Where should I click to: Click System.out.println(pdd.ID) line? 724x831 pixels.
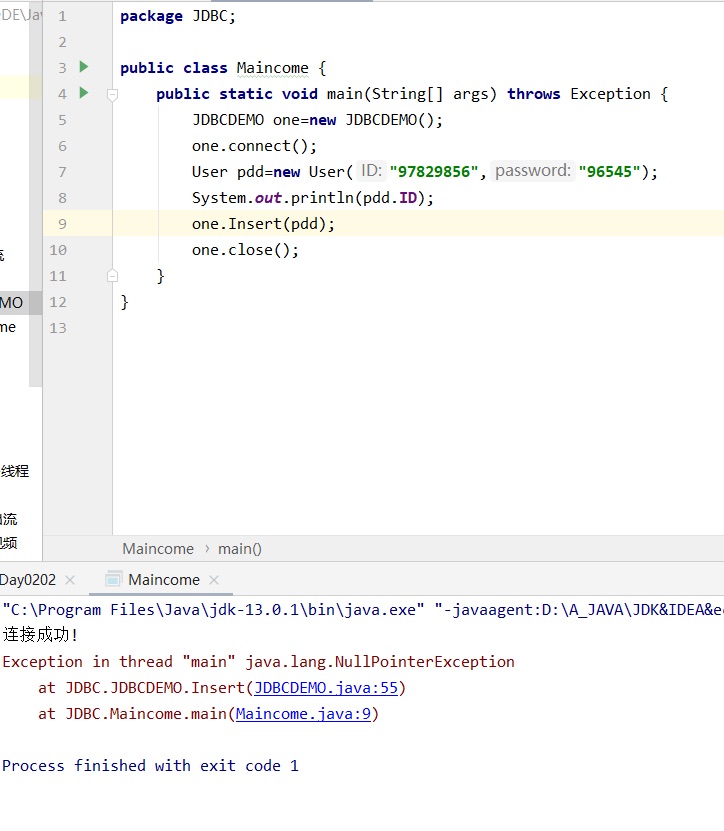pos(313,198)
